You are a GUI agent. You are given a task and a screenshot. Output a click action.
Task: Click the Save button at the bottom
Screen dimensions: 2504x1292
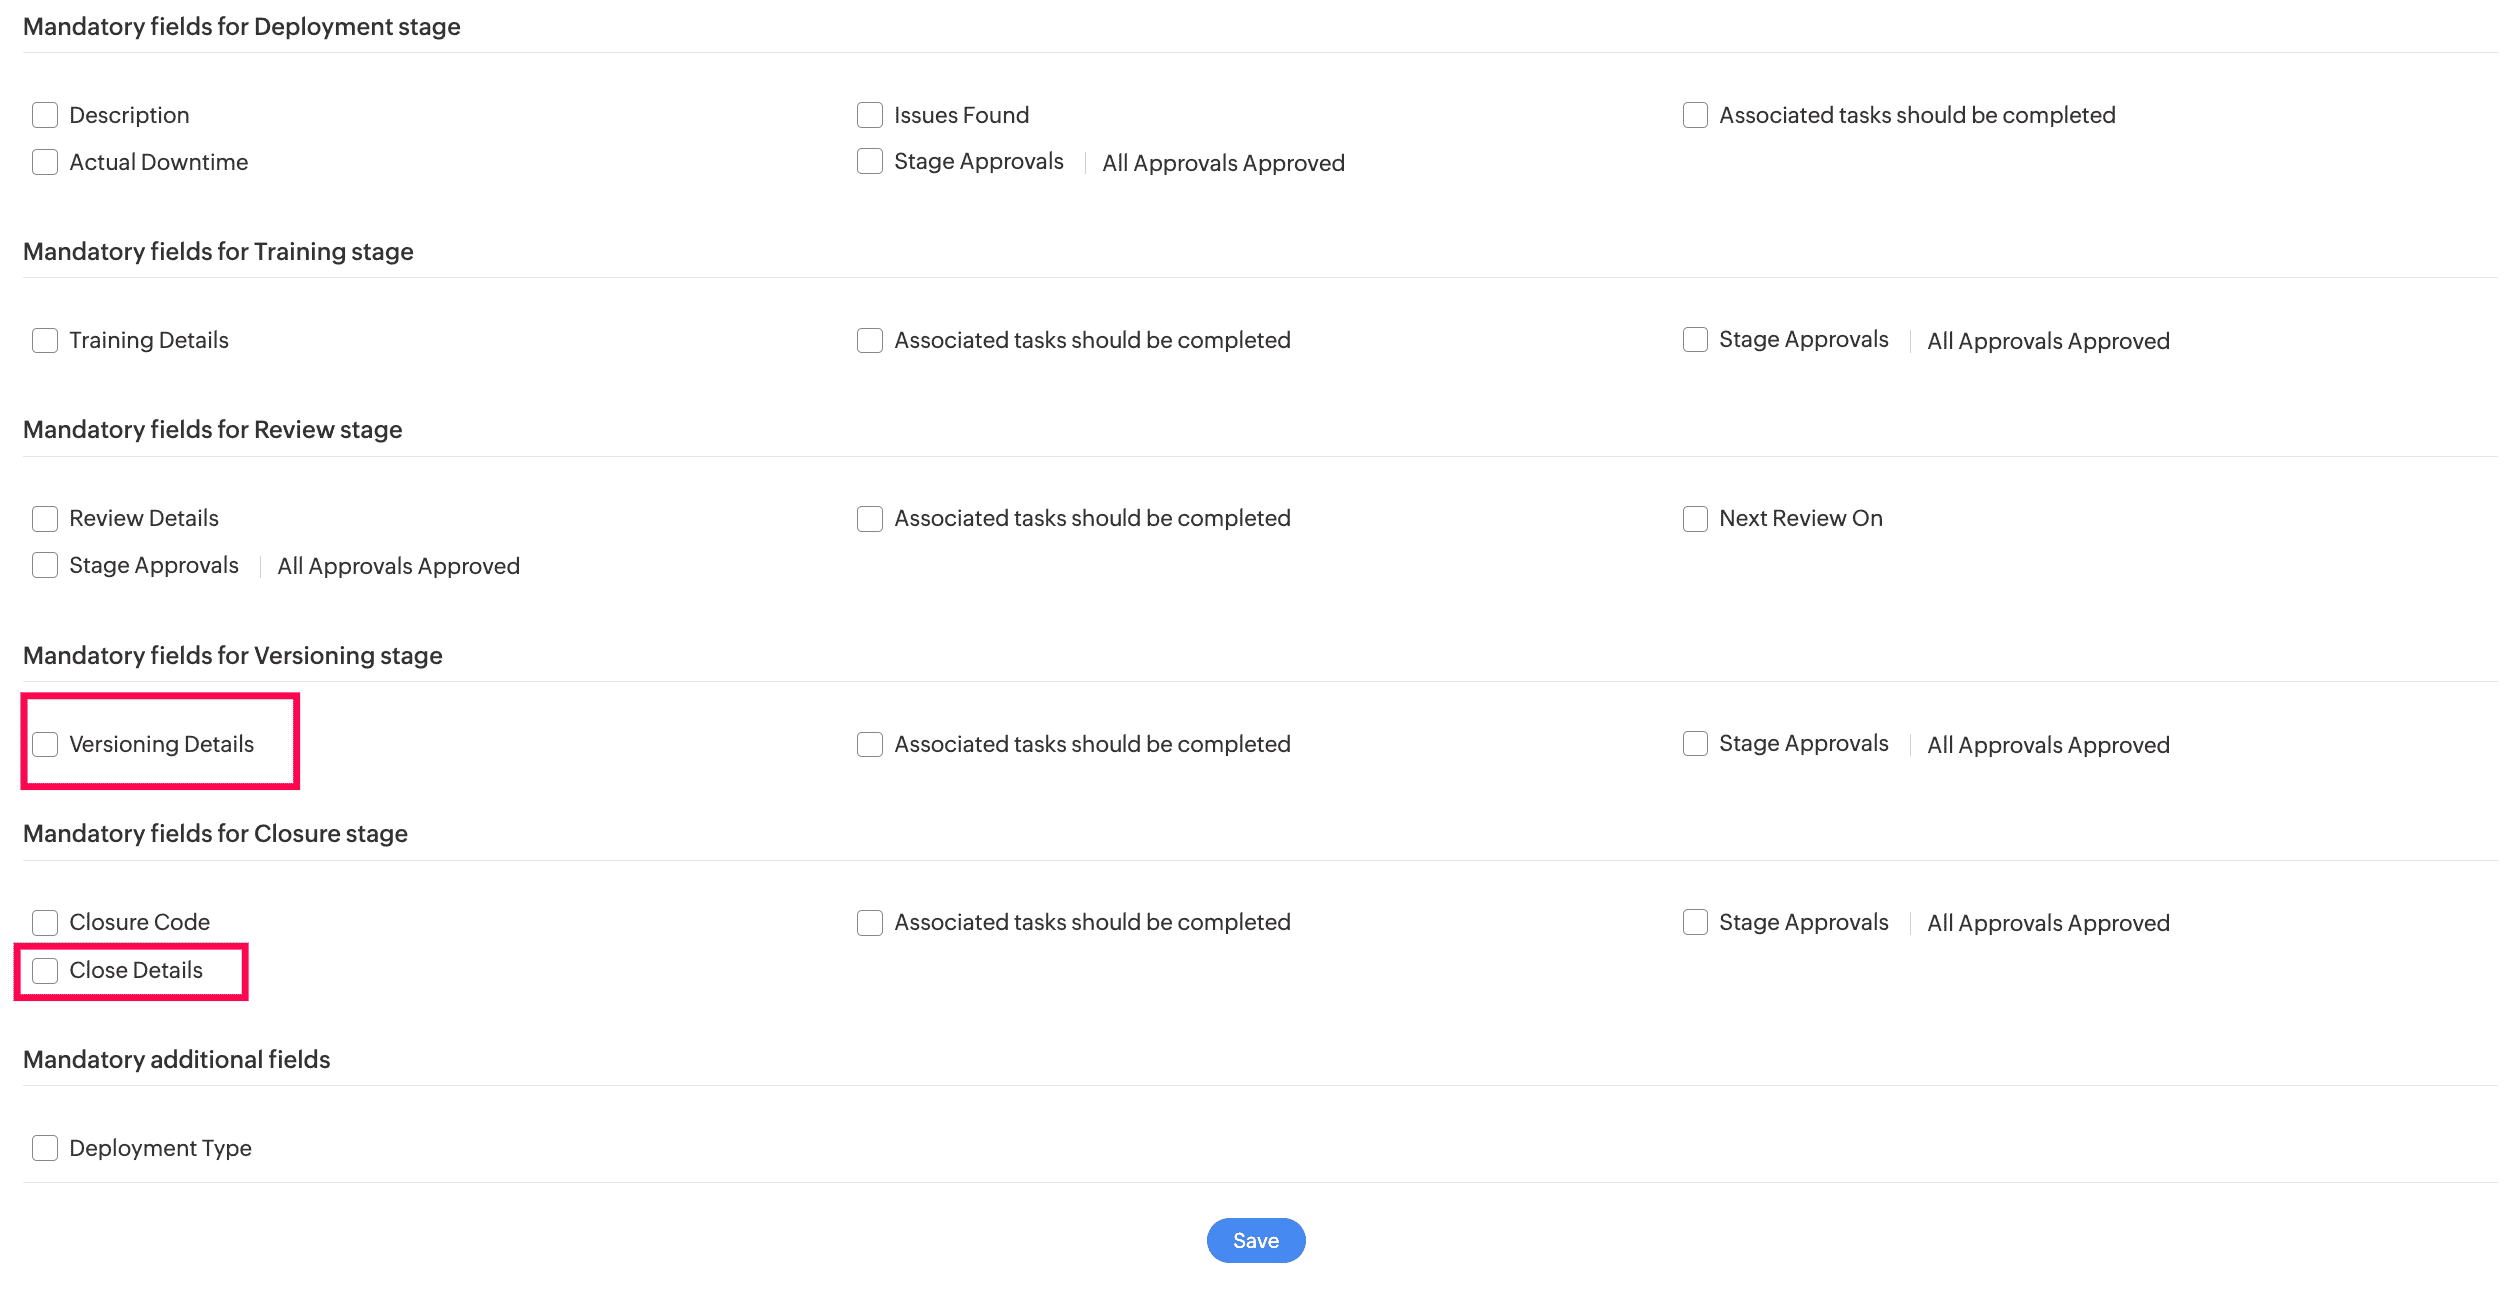tap(1252, 1241)
